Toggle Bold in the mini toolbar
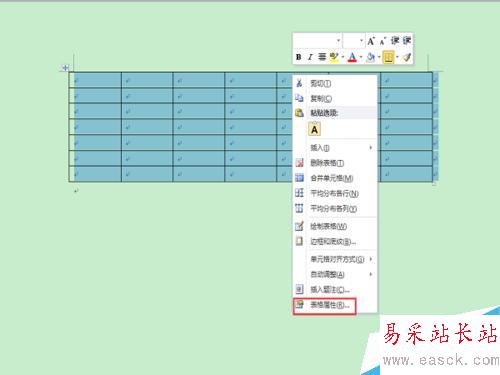 click(x=299, y=57)
